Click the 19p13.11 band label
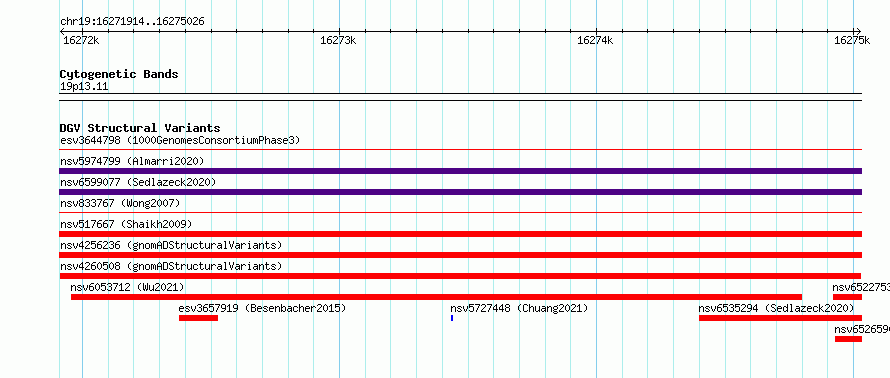 pos(84,87)
